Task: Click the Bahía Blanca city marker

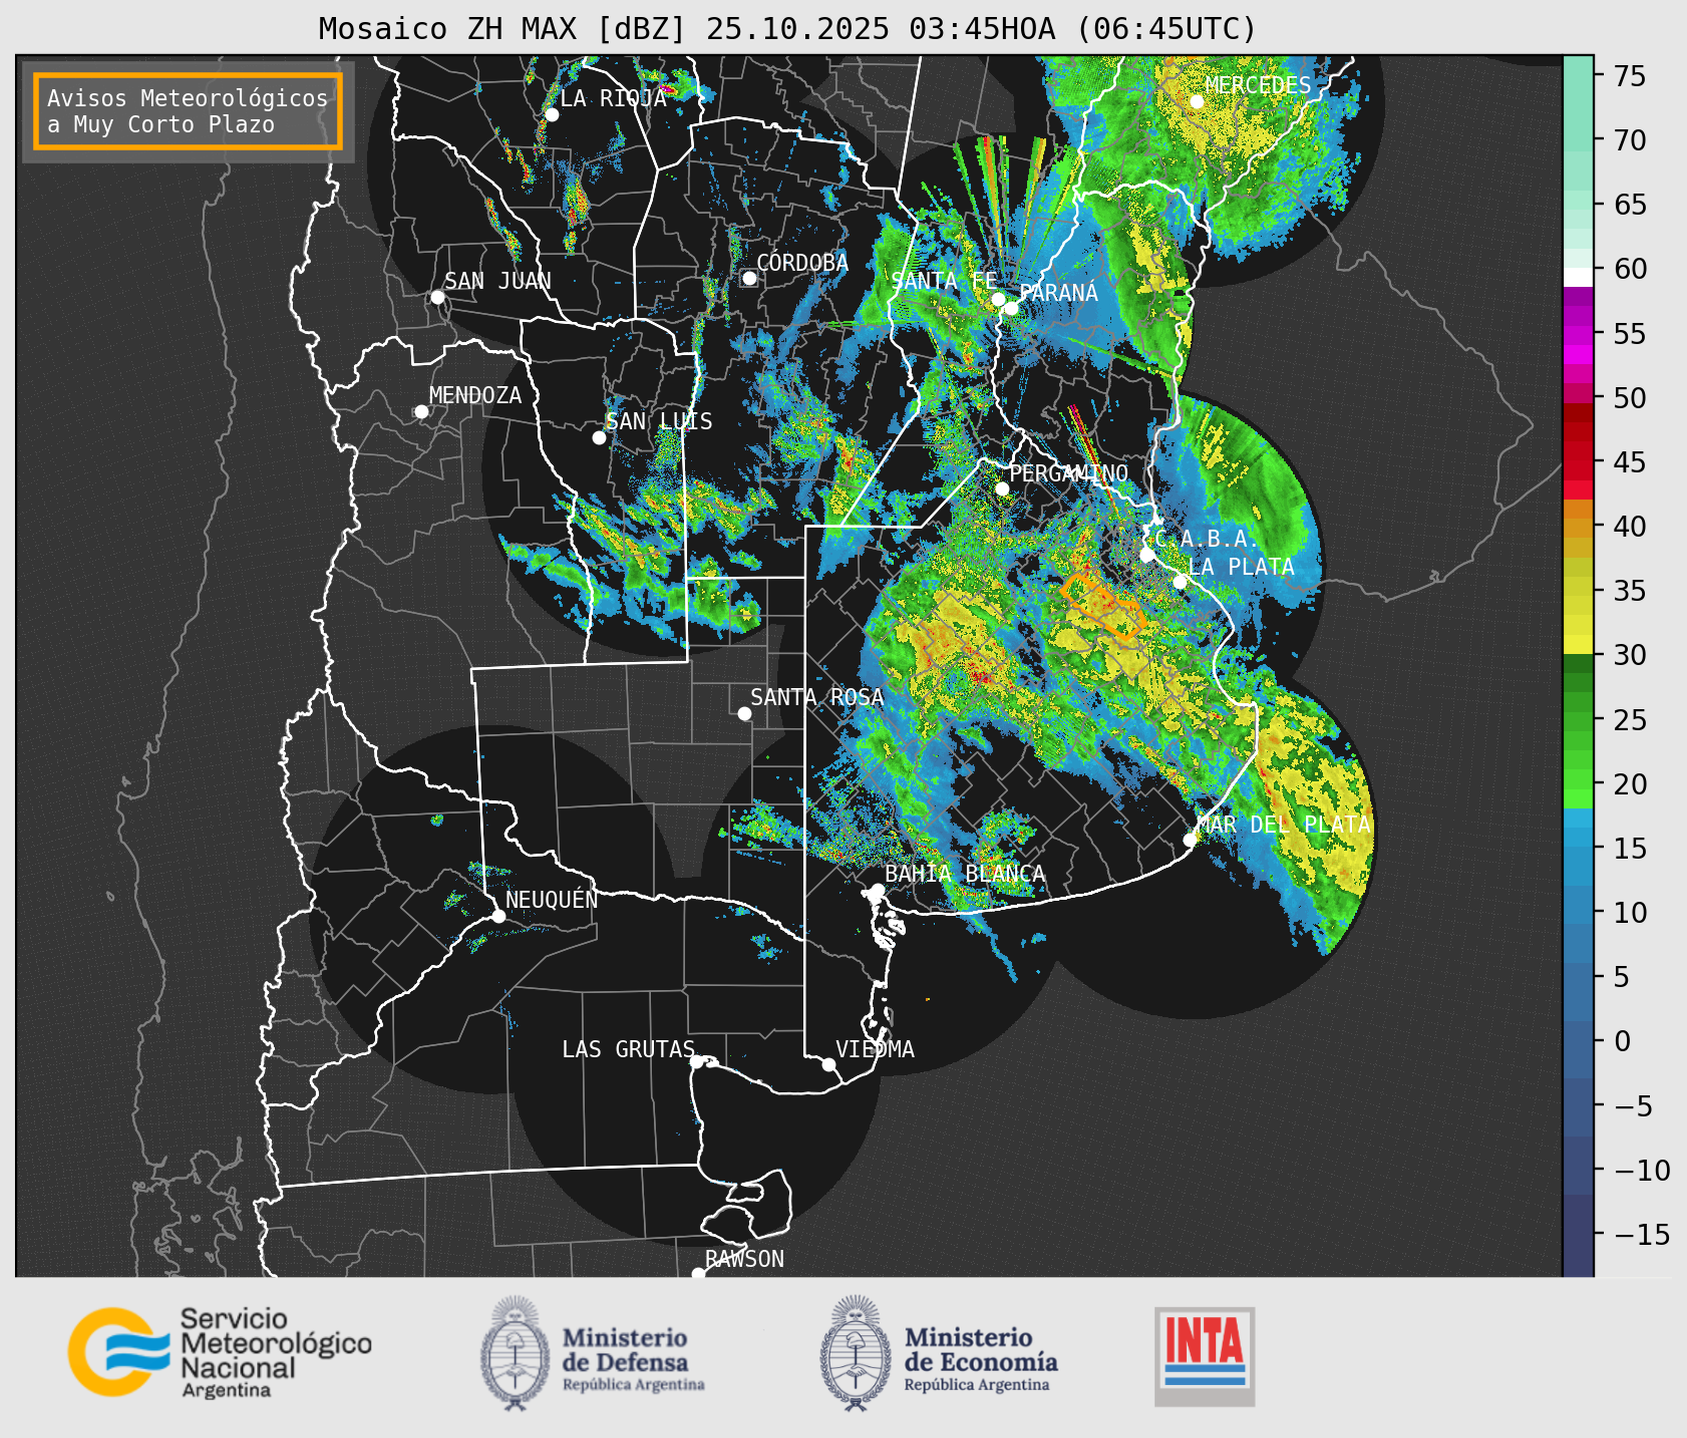Action: pos(877,890)
